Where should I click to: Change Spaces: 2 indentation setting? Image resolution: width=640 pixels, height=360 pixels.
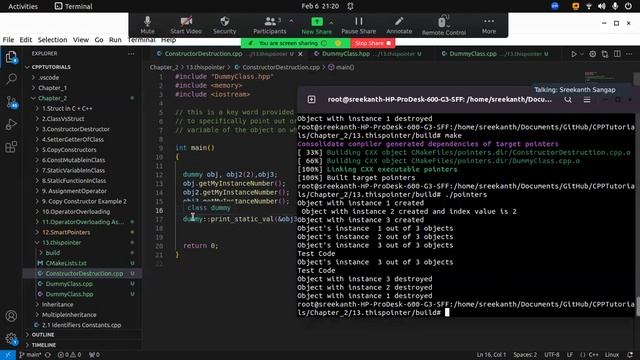tap(525, 355)
